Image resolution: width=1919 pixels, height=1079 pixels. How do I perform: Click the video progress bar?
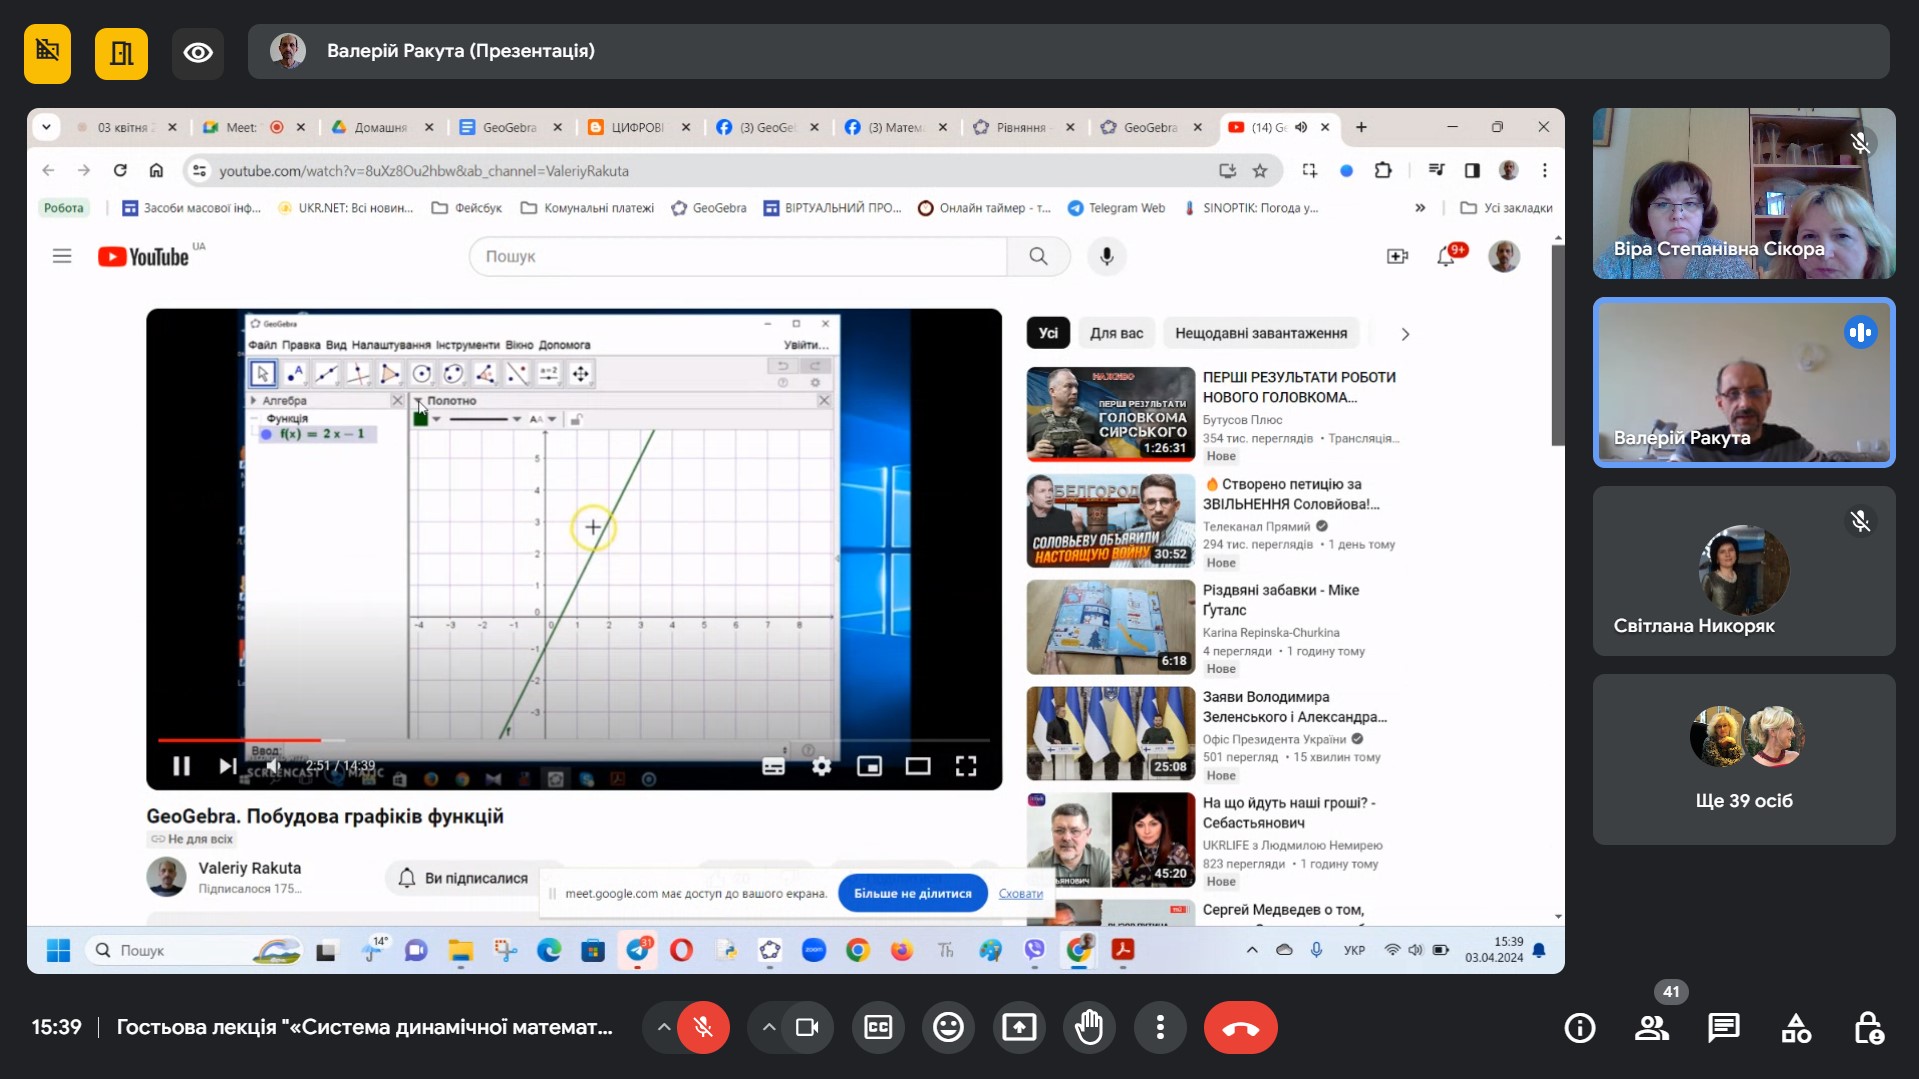[x=573, y=741]
